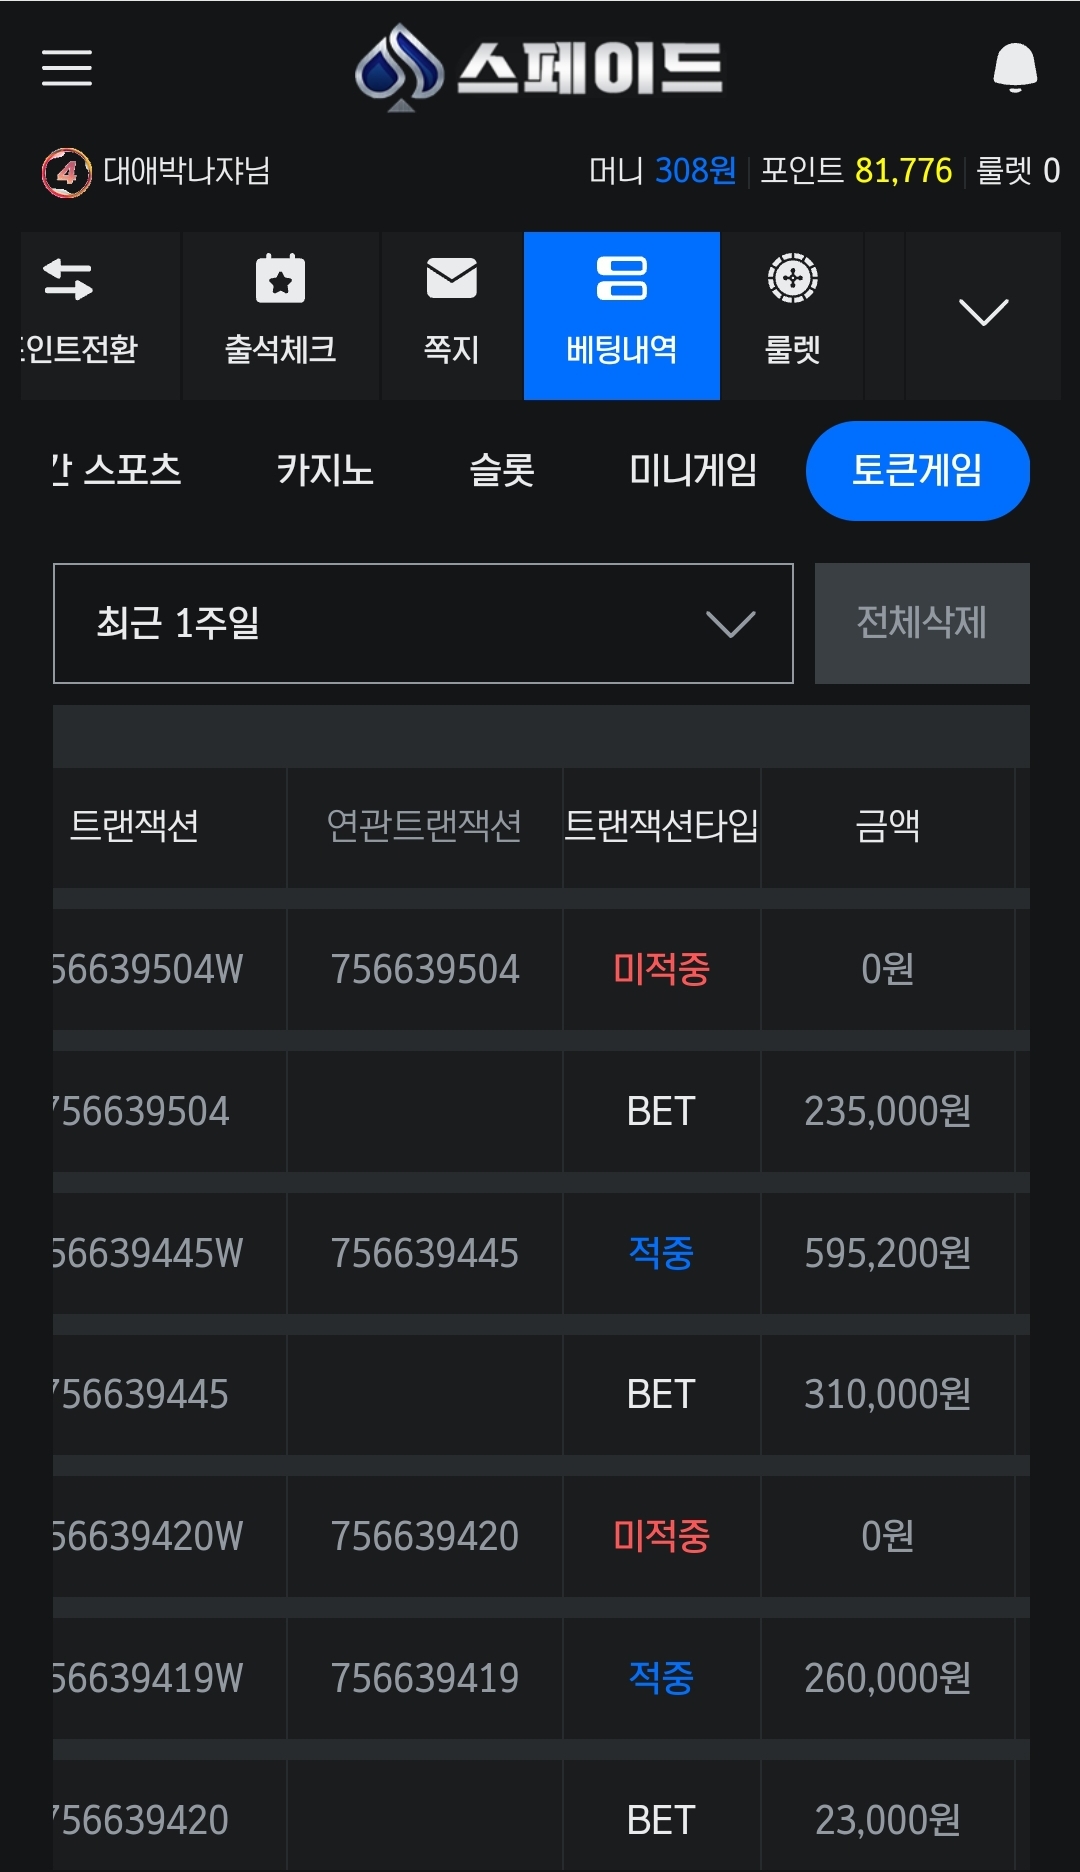The height and width of the screenshot is (1872, 1080).
Task: Open messages (쪽지) envelope icon
Action: tap(451, 278)
